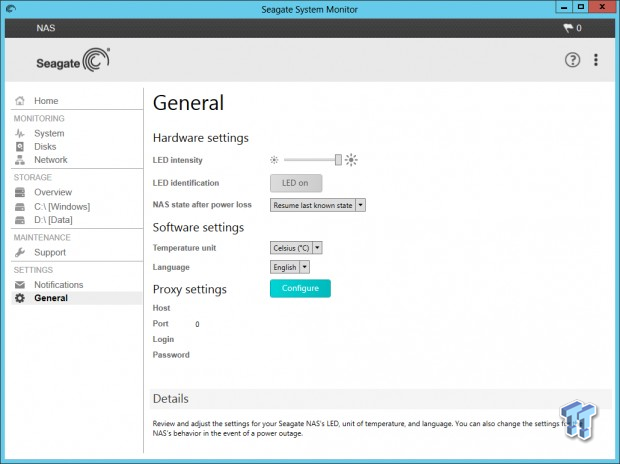Adjust the LED intensity slider handle
620x464 pixels.
pyautogui.click(x=338, y=160)
